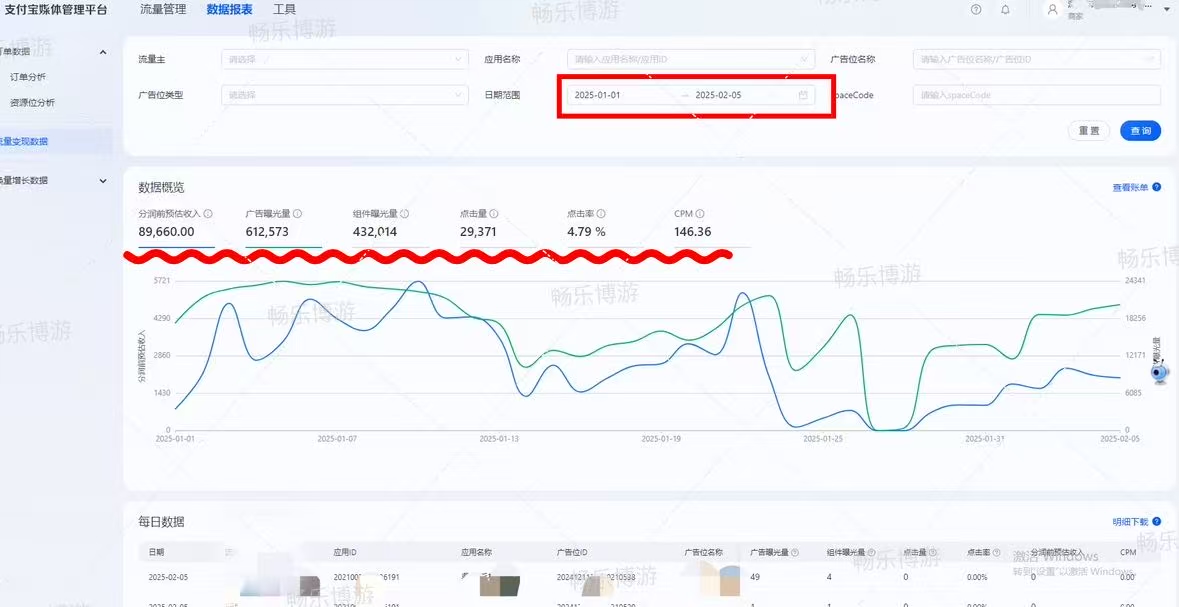Click the 明细下载 download link
Image resolution: width=1179 pixels, height=607 pixels.
click(1130, 521)
